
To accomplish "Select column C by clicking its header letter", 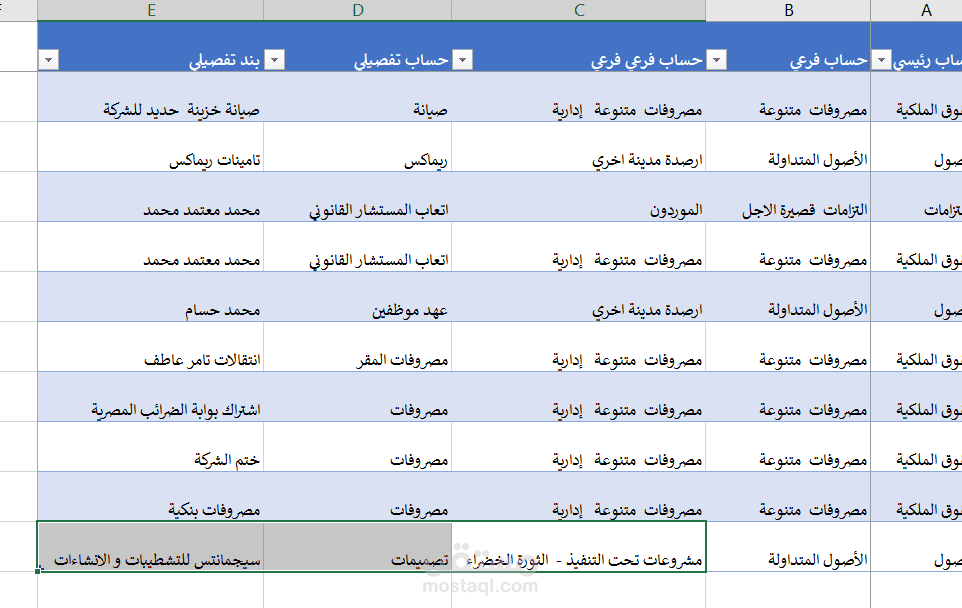I will 578,11.
